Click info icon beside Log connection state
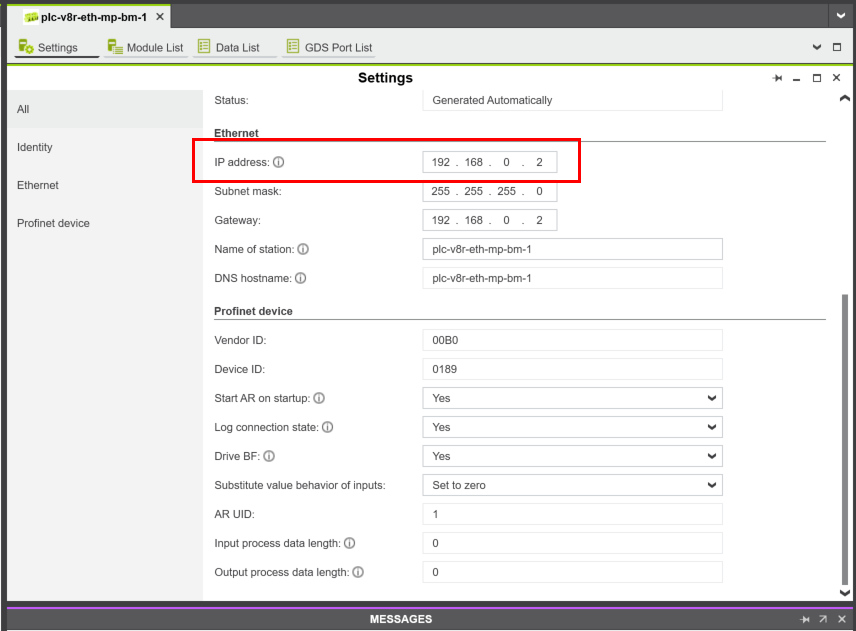This screenshot has height=631, width=856. [327, 427]
